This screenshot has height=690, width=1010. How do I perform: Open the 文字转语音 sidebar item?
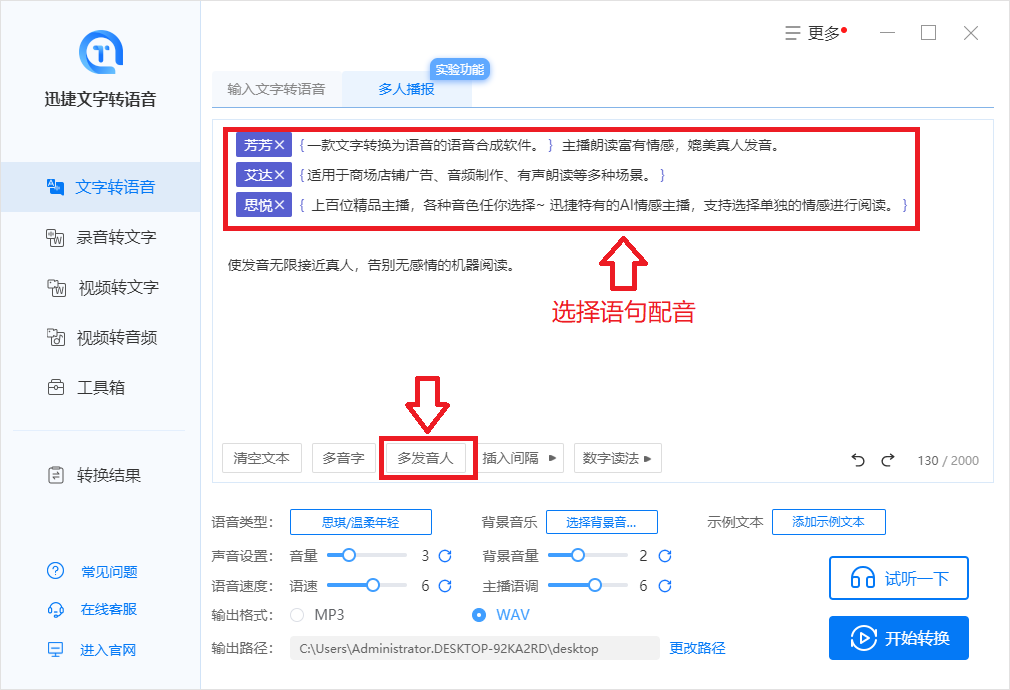click(x=100, y=187)
